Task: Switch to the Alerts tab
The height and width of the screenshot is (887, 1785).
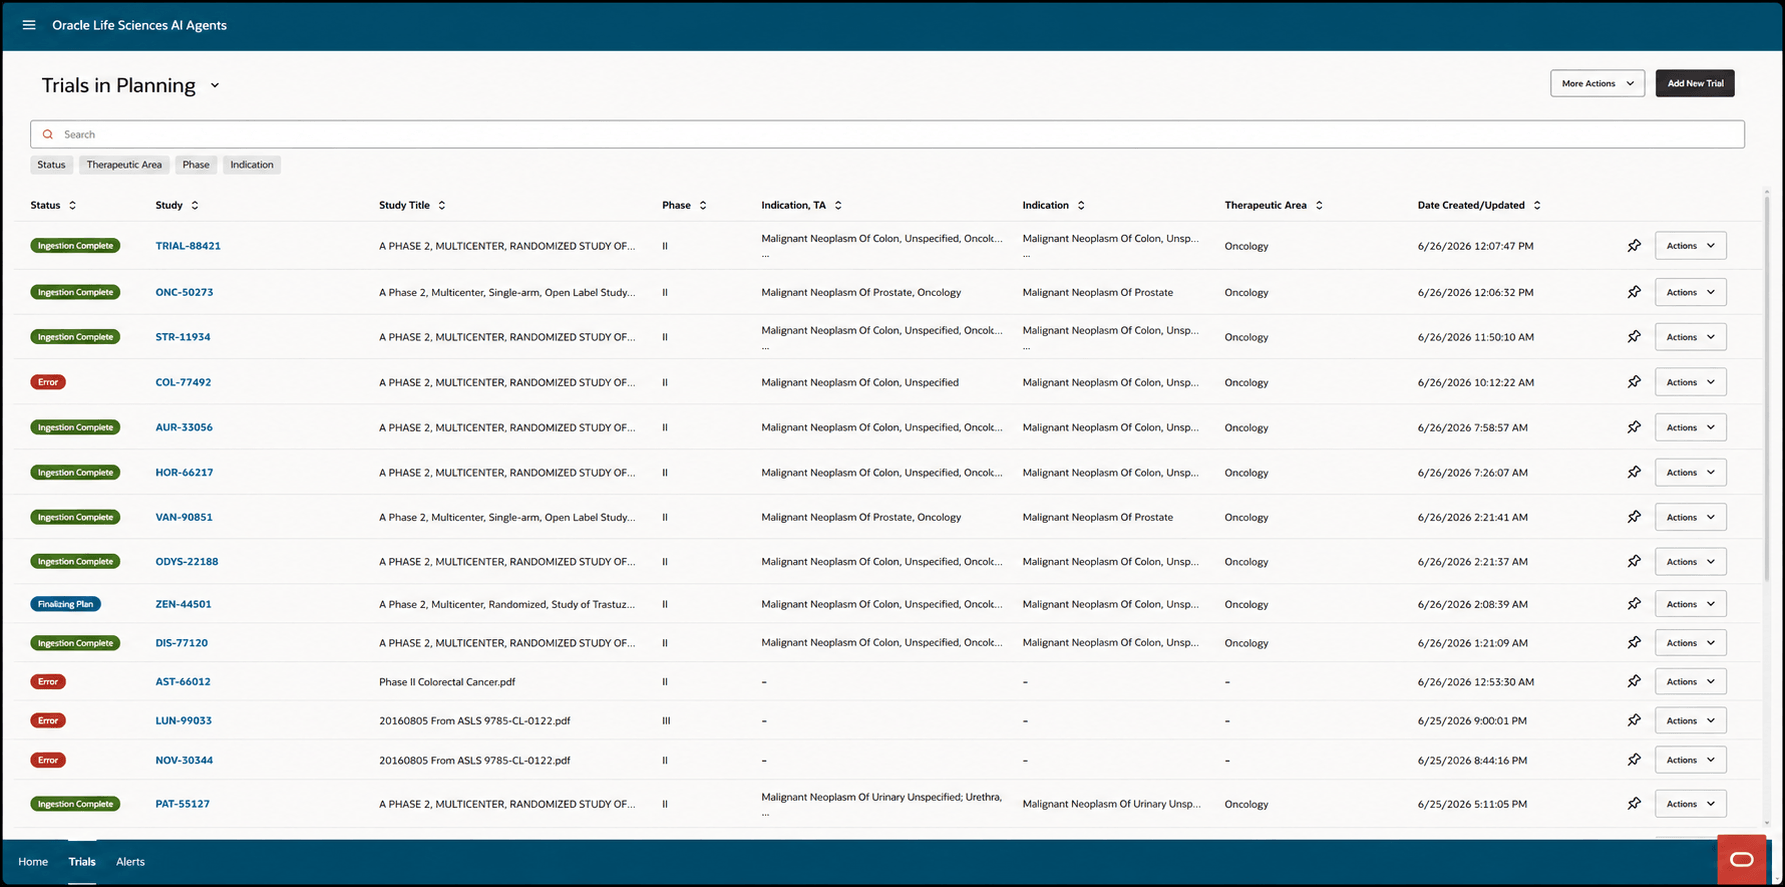Action: click(x=130, y=862)
